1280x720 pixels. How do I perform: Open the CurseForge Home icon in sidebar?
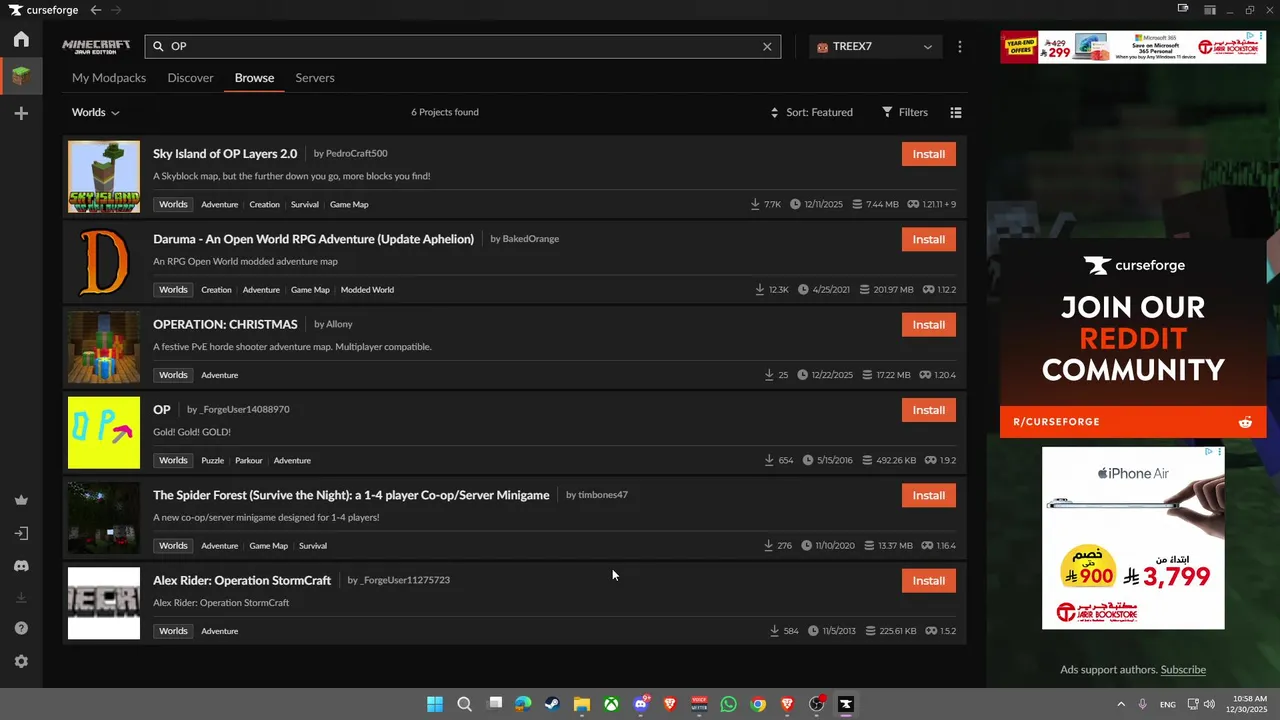tap(21, 40)
